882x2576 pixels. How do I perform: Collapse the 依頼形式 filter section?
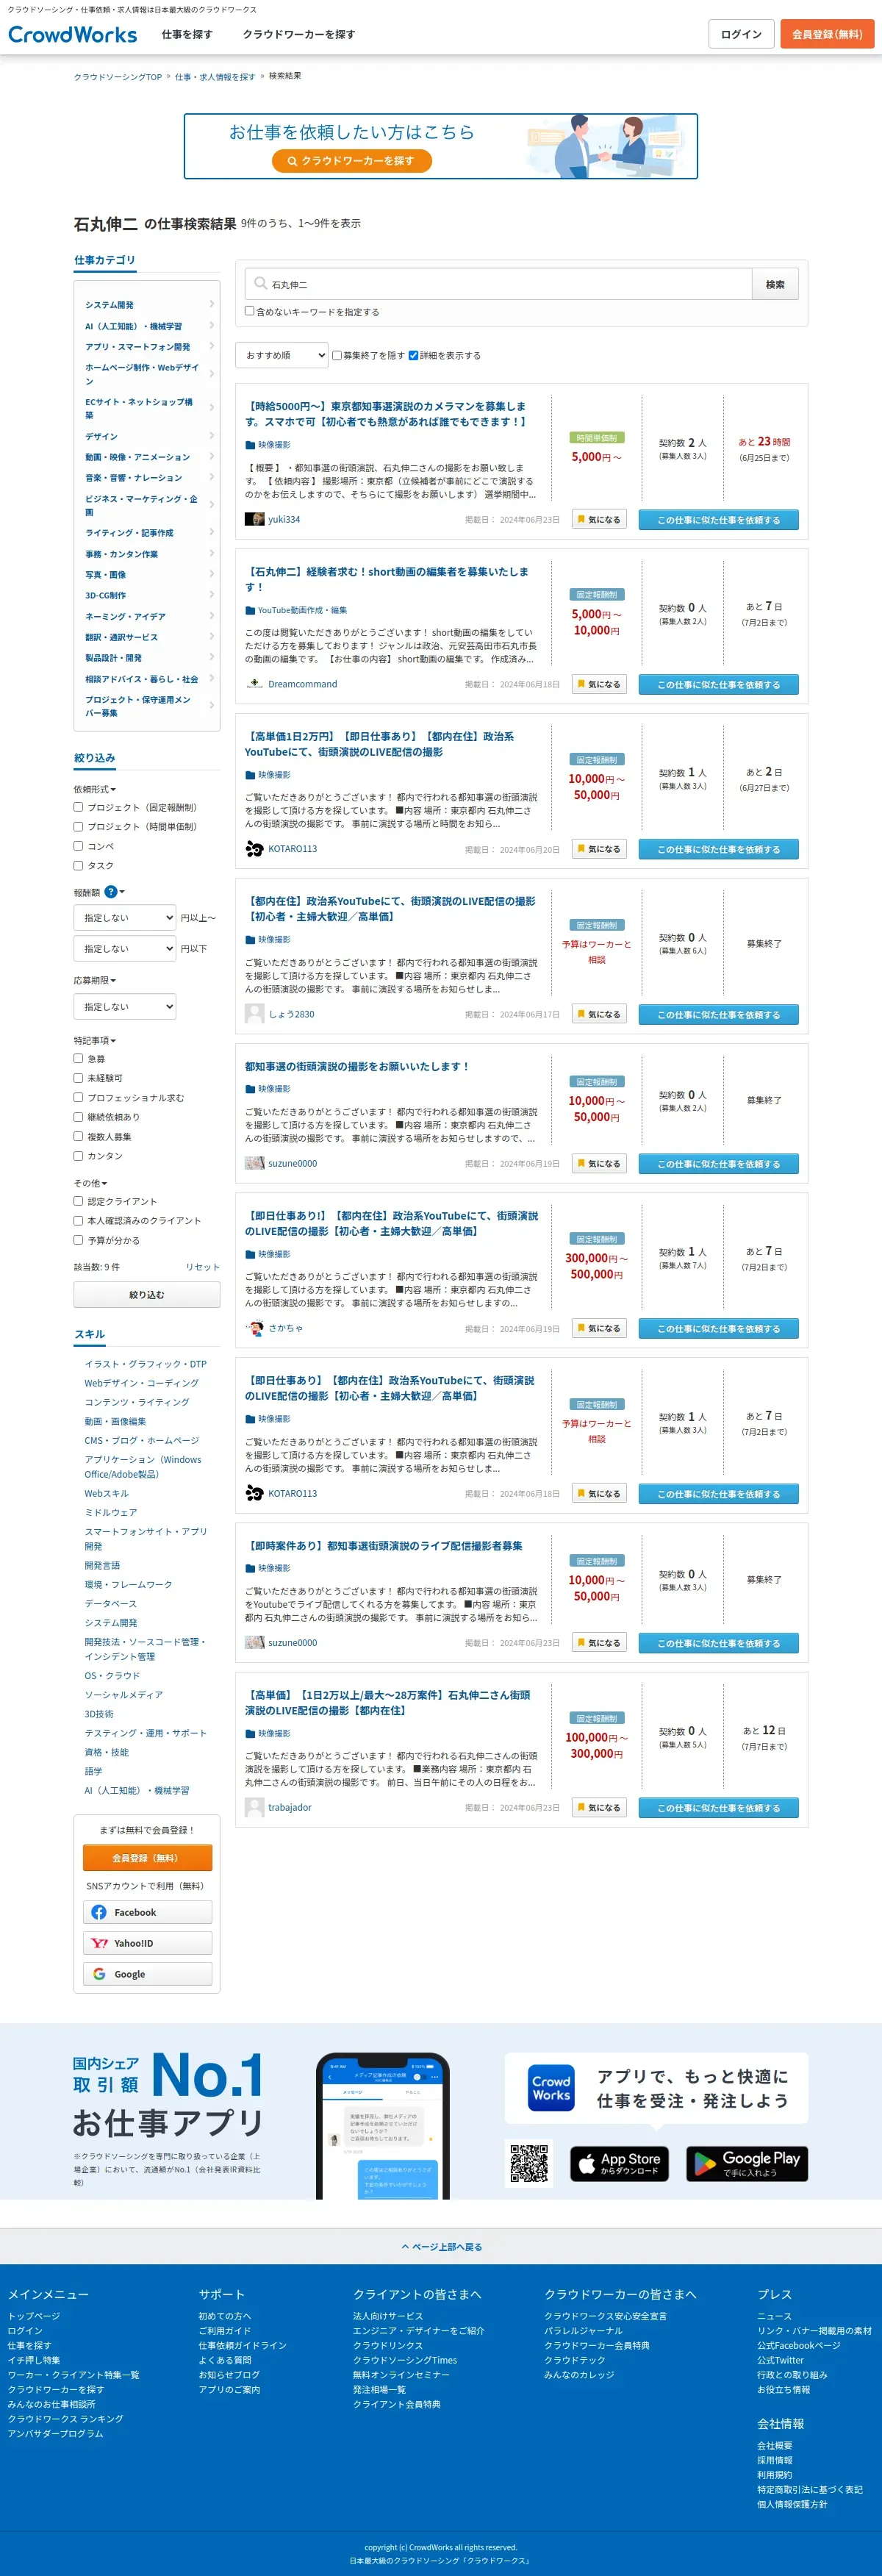pyautogui.click(x=95, y=789)
